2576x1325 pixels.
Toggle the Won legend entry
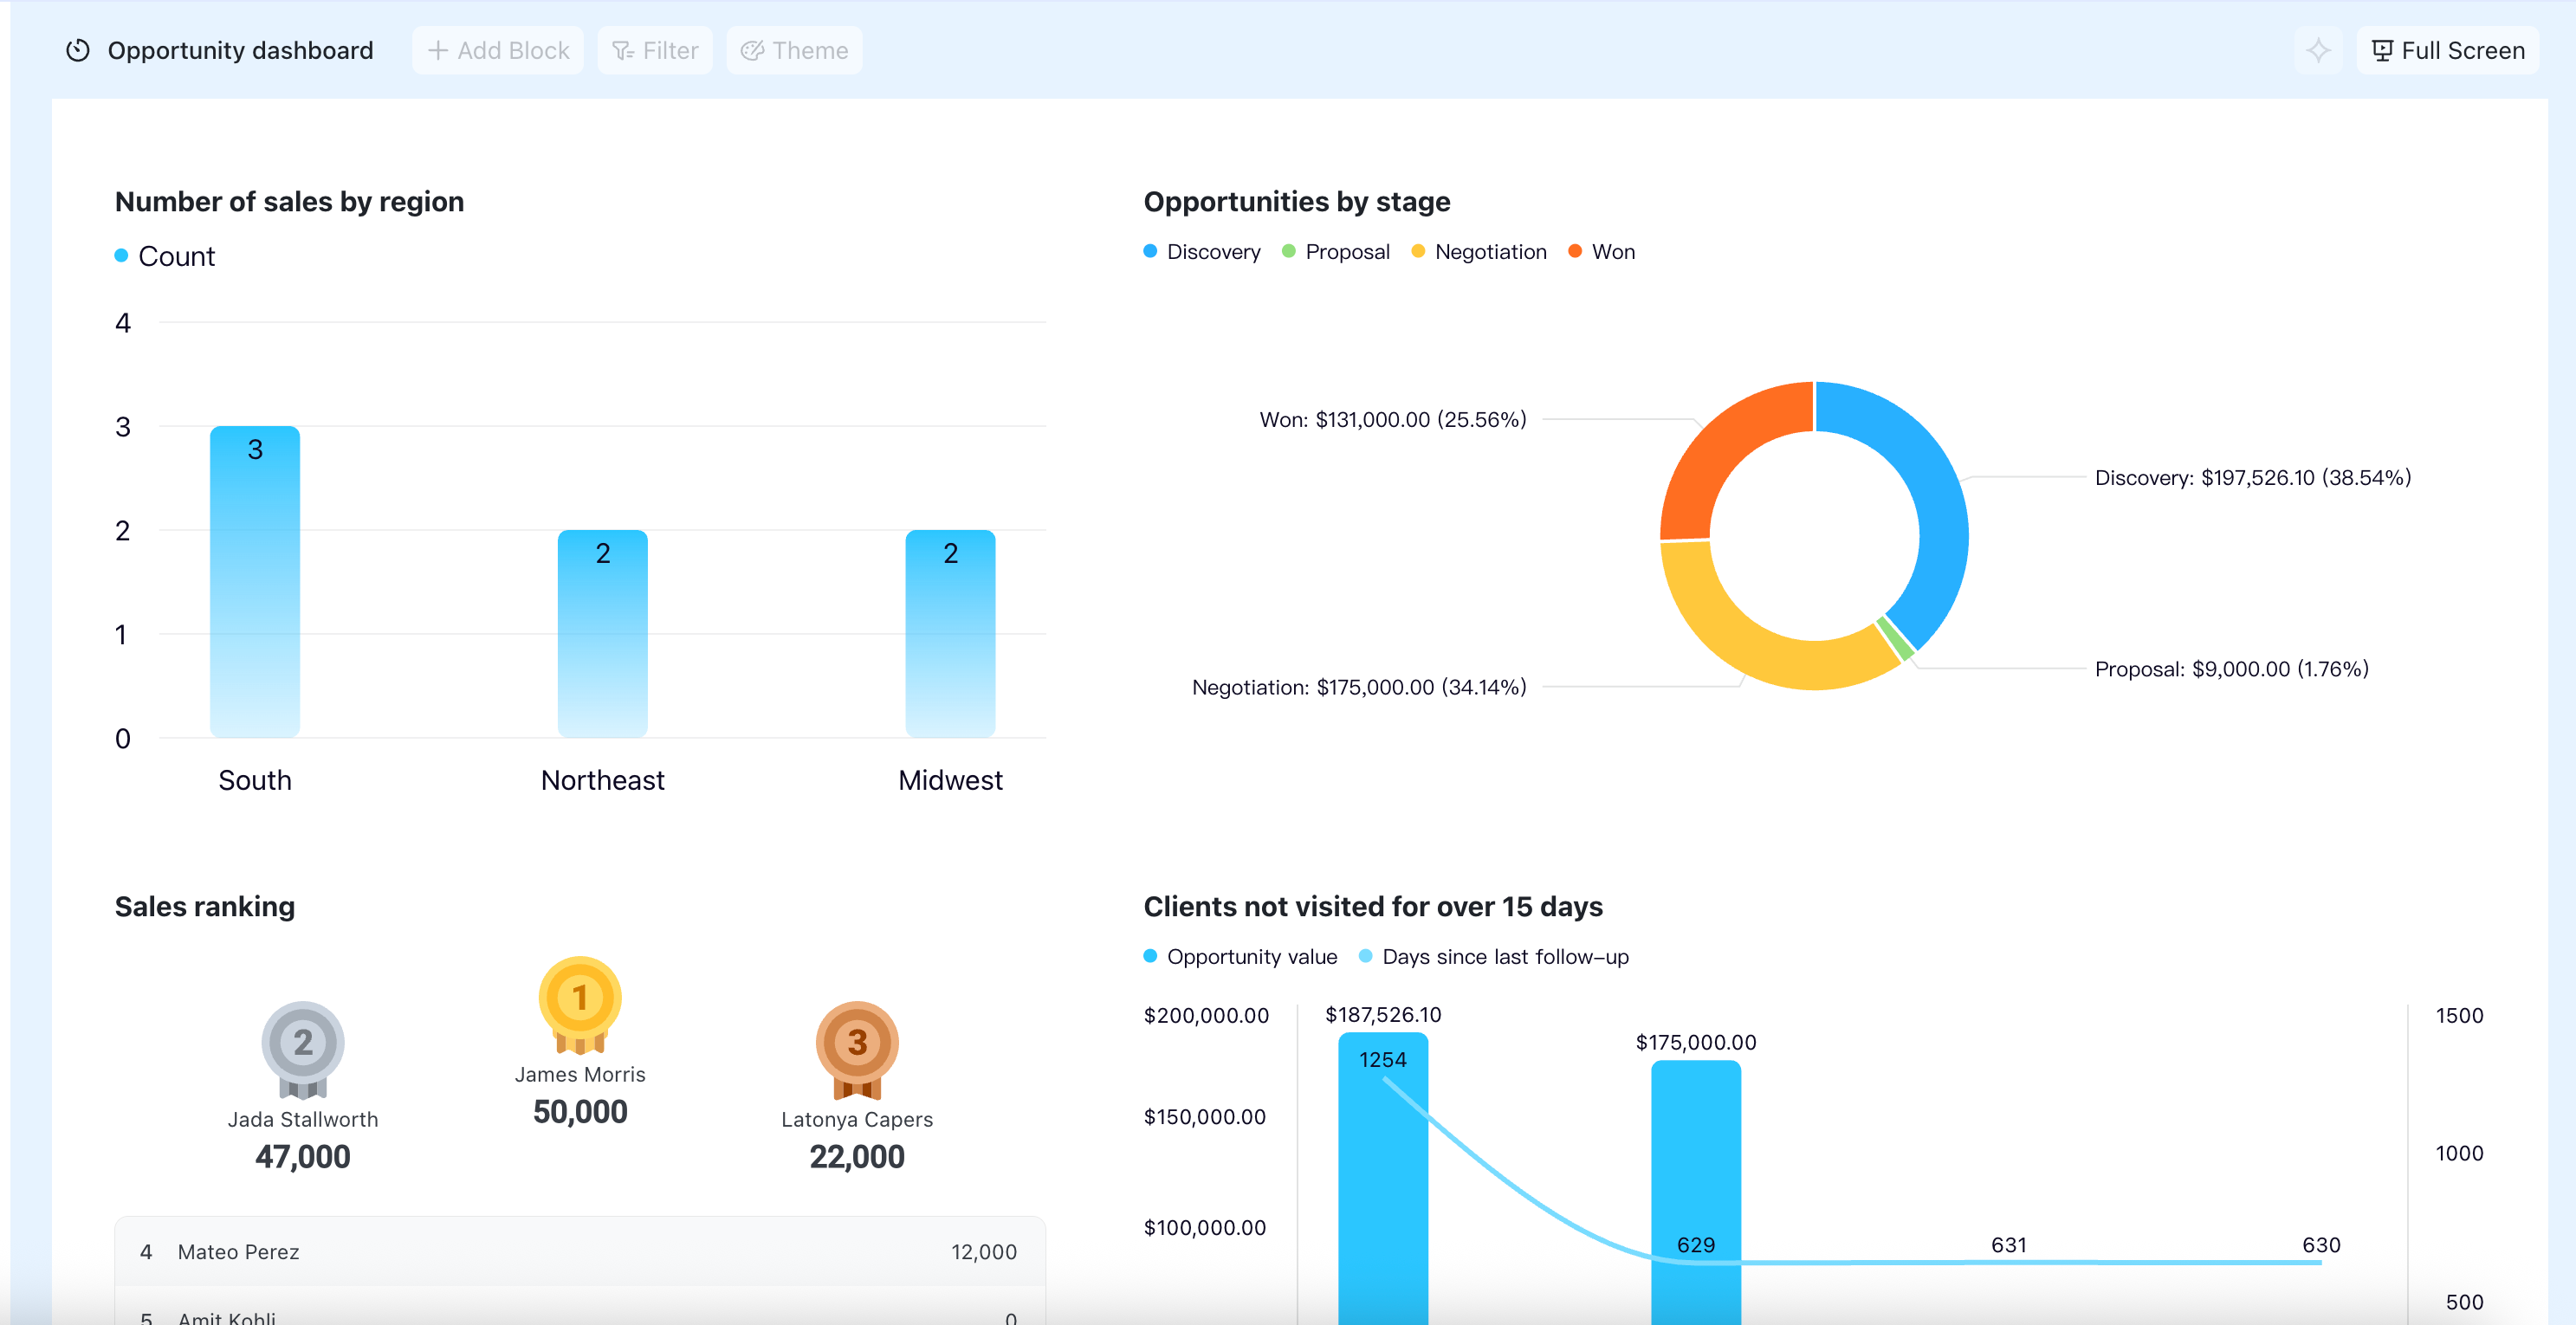[x=1602, y=252]
